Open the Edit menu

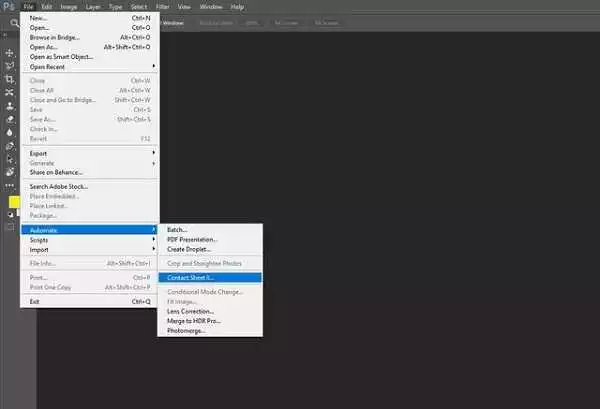click(47, 7)
